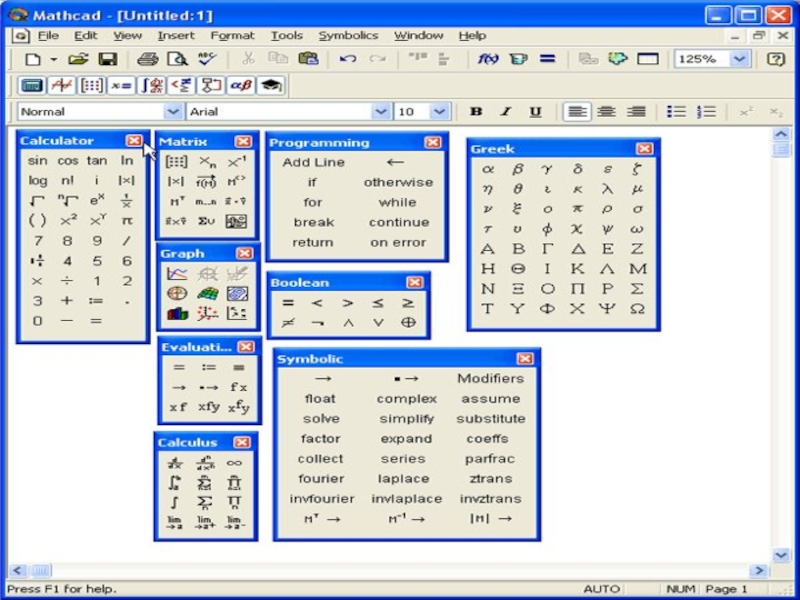Viewport: 800px width, 600px height.
Task: Toggle numbered list
Action: [x=707, y=112]
